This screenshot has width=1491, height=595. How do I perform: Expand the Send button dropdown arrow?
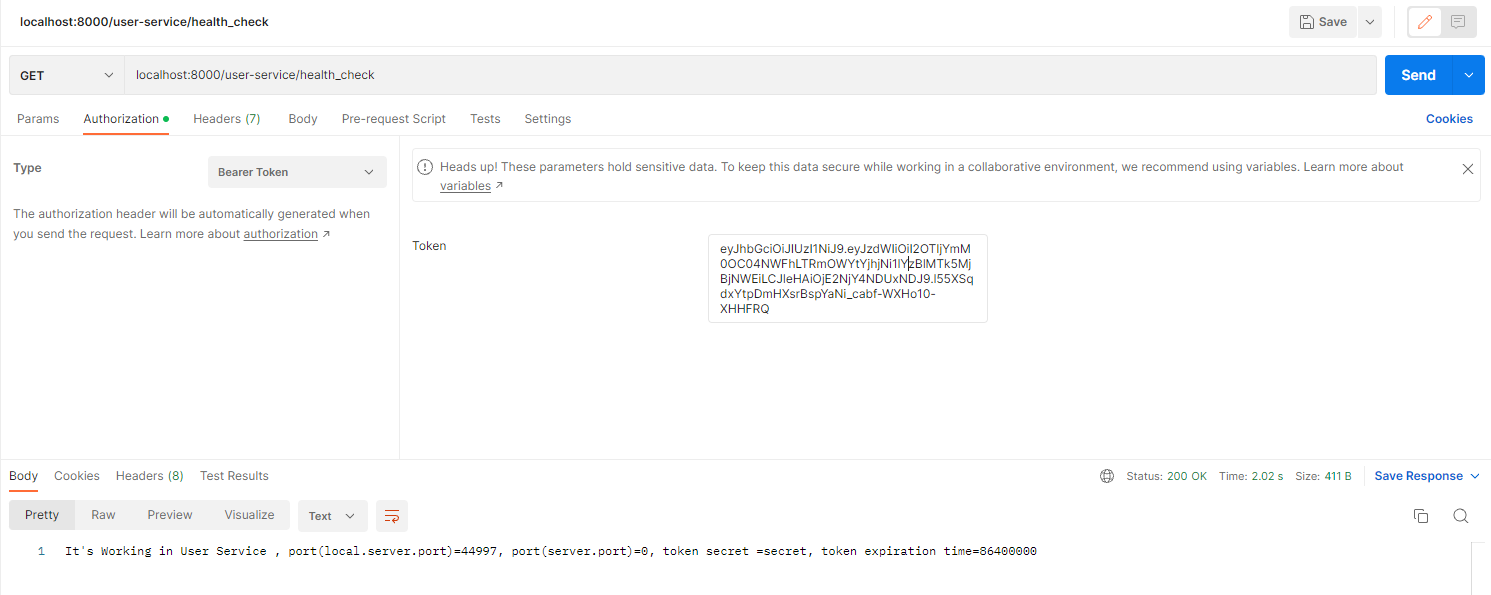(x=1468, y=75)
